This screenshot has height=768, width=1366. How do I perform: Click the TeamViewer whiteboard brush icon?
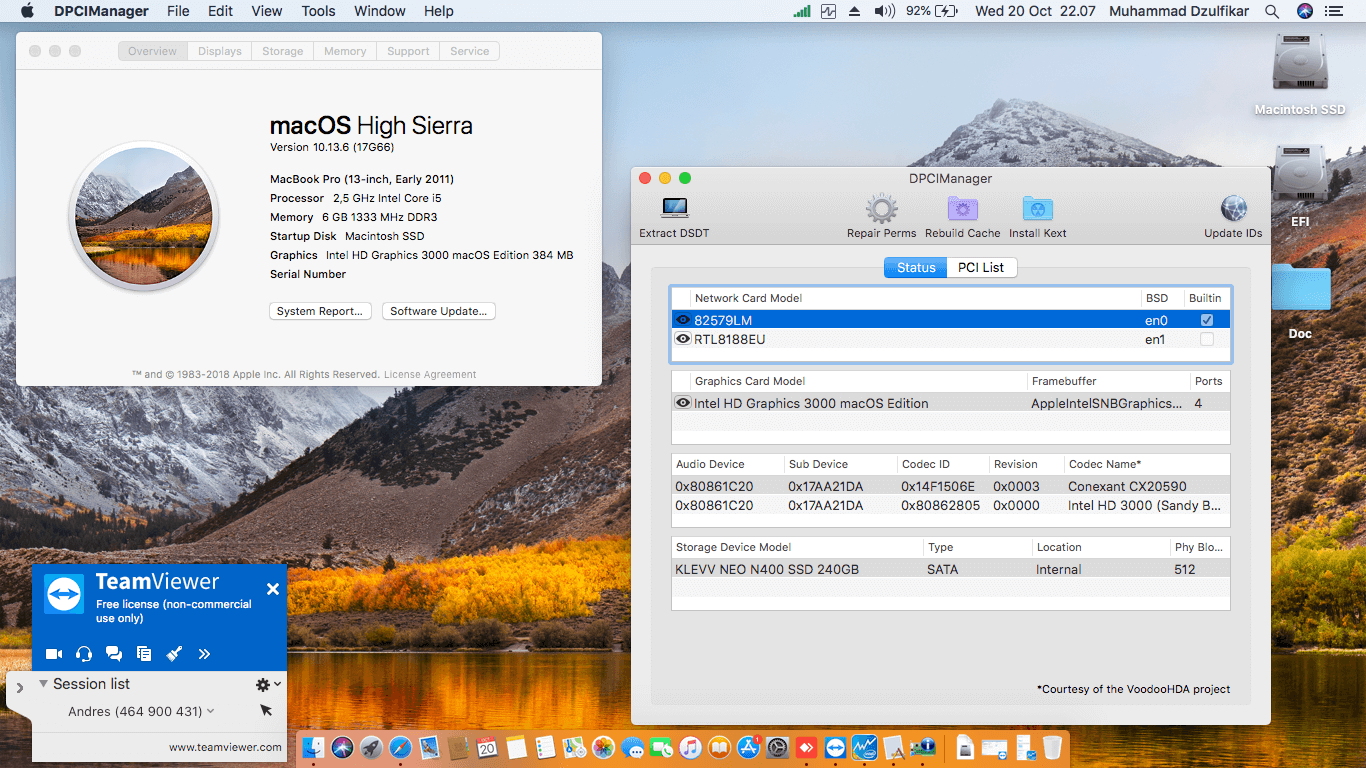(174, 654)
